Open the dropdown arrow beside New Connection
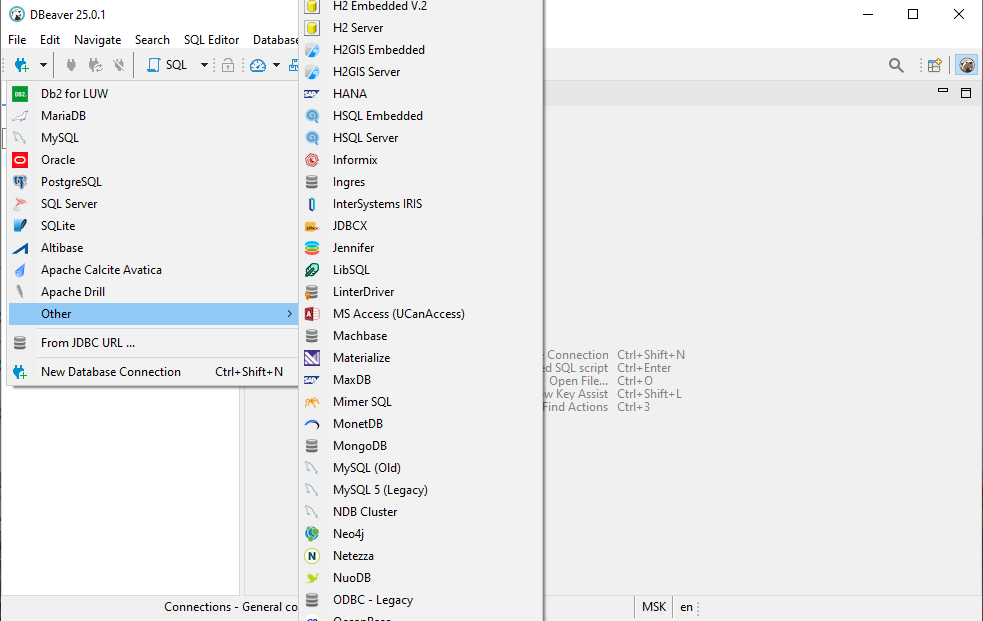983x621 pixels. click(x=43, y=65)
